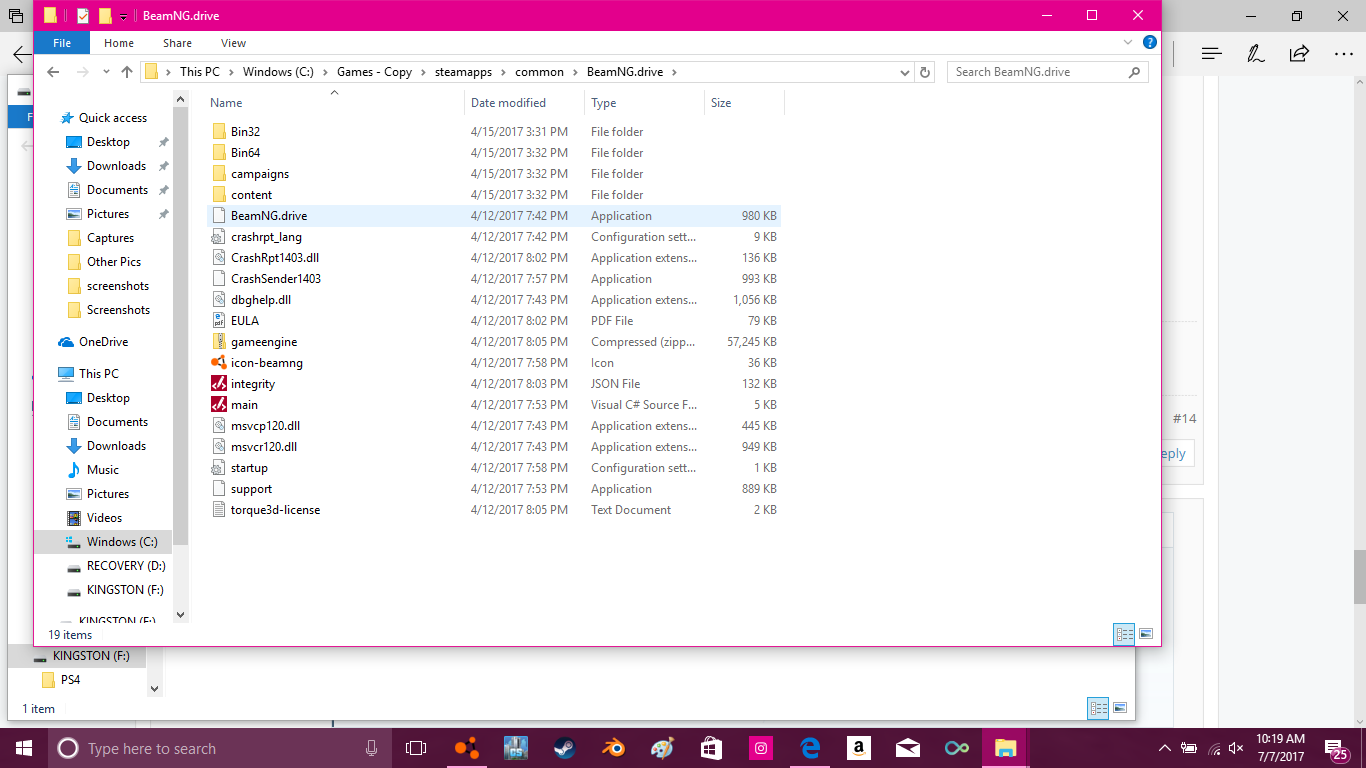Click the Cities Skylines taskbar icon
1366x768 pixels.
516,748
